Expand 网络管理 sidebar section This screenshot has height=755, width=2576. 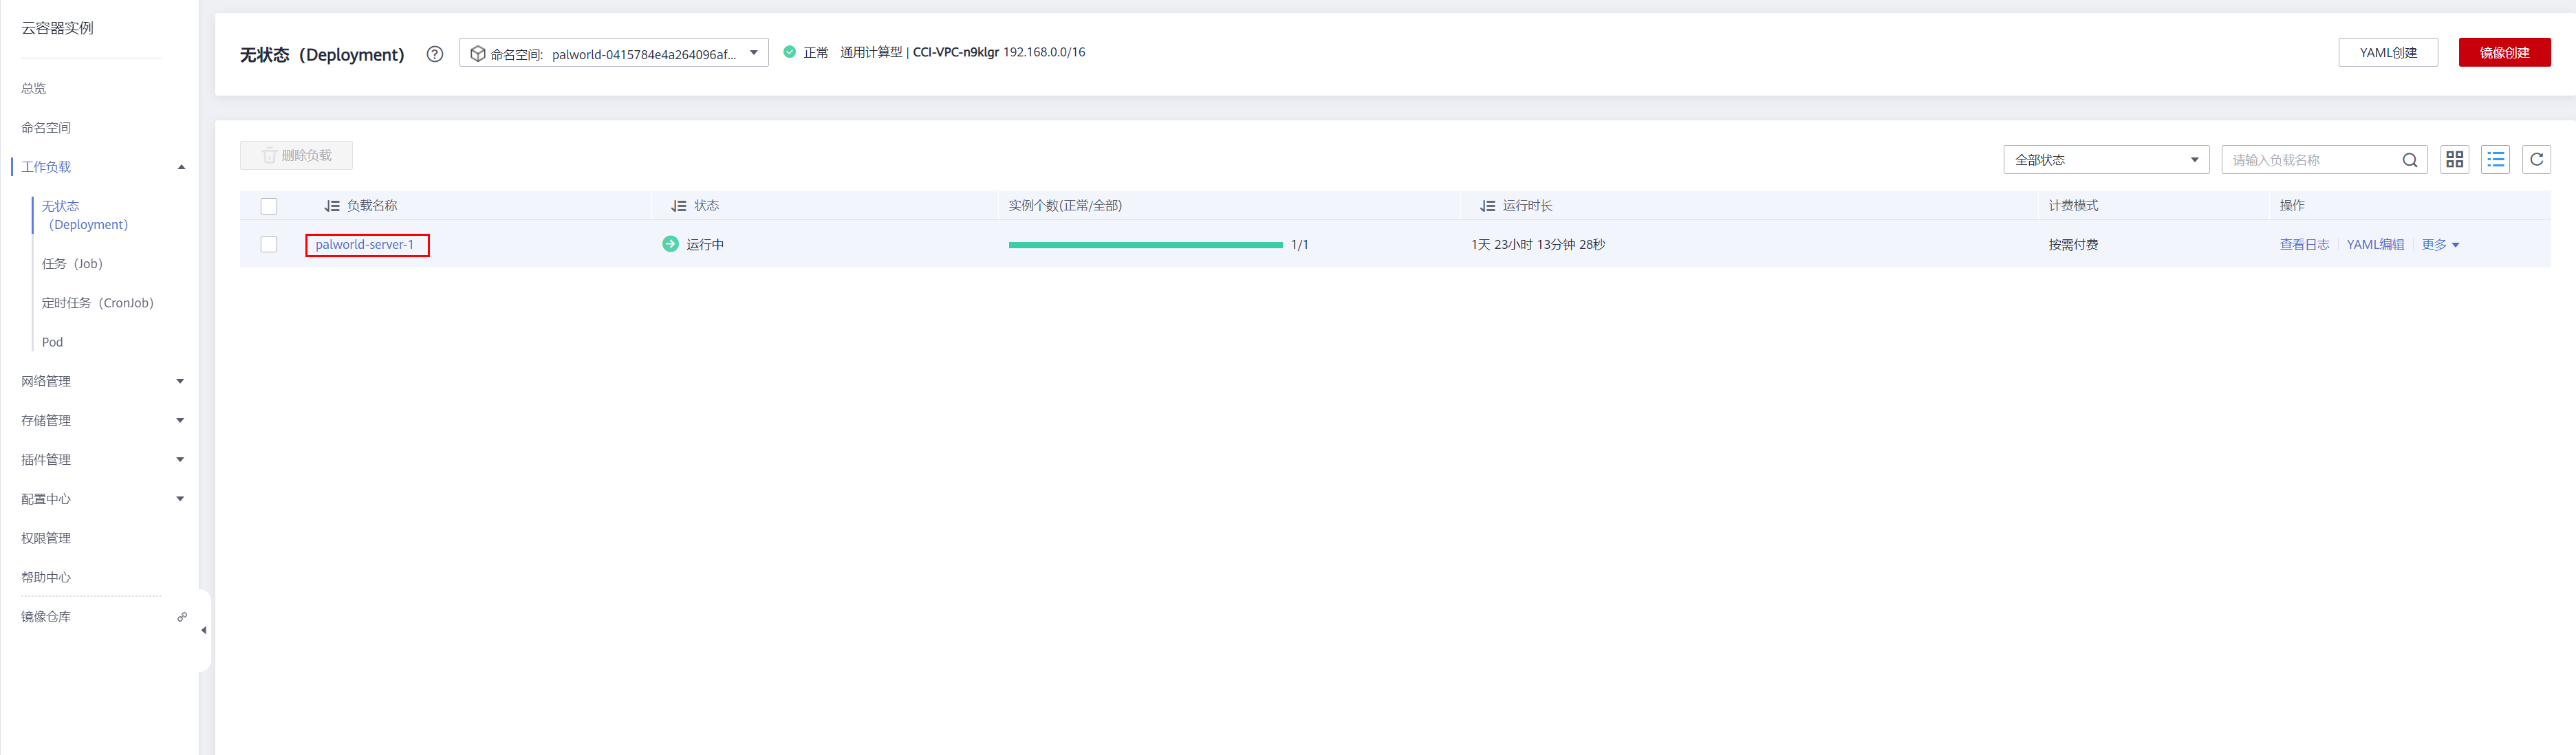coord(100,381)
